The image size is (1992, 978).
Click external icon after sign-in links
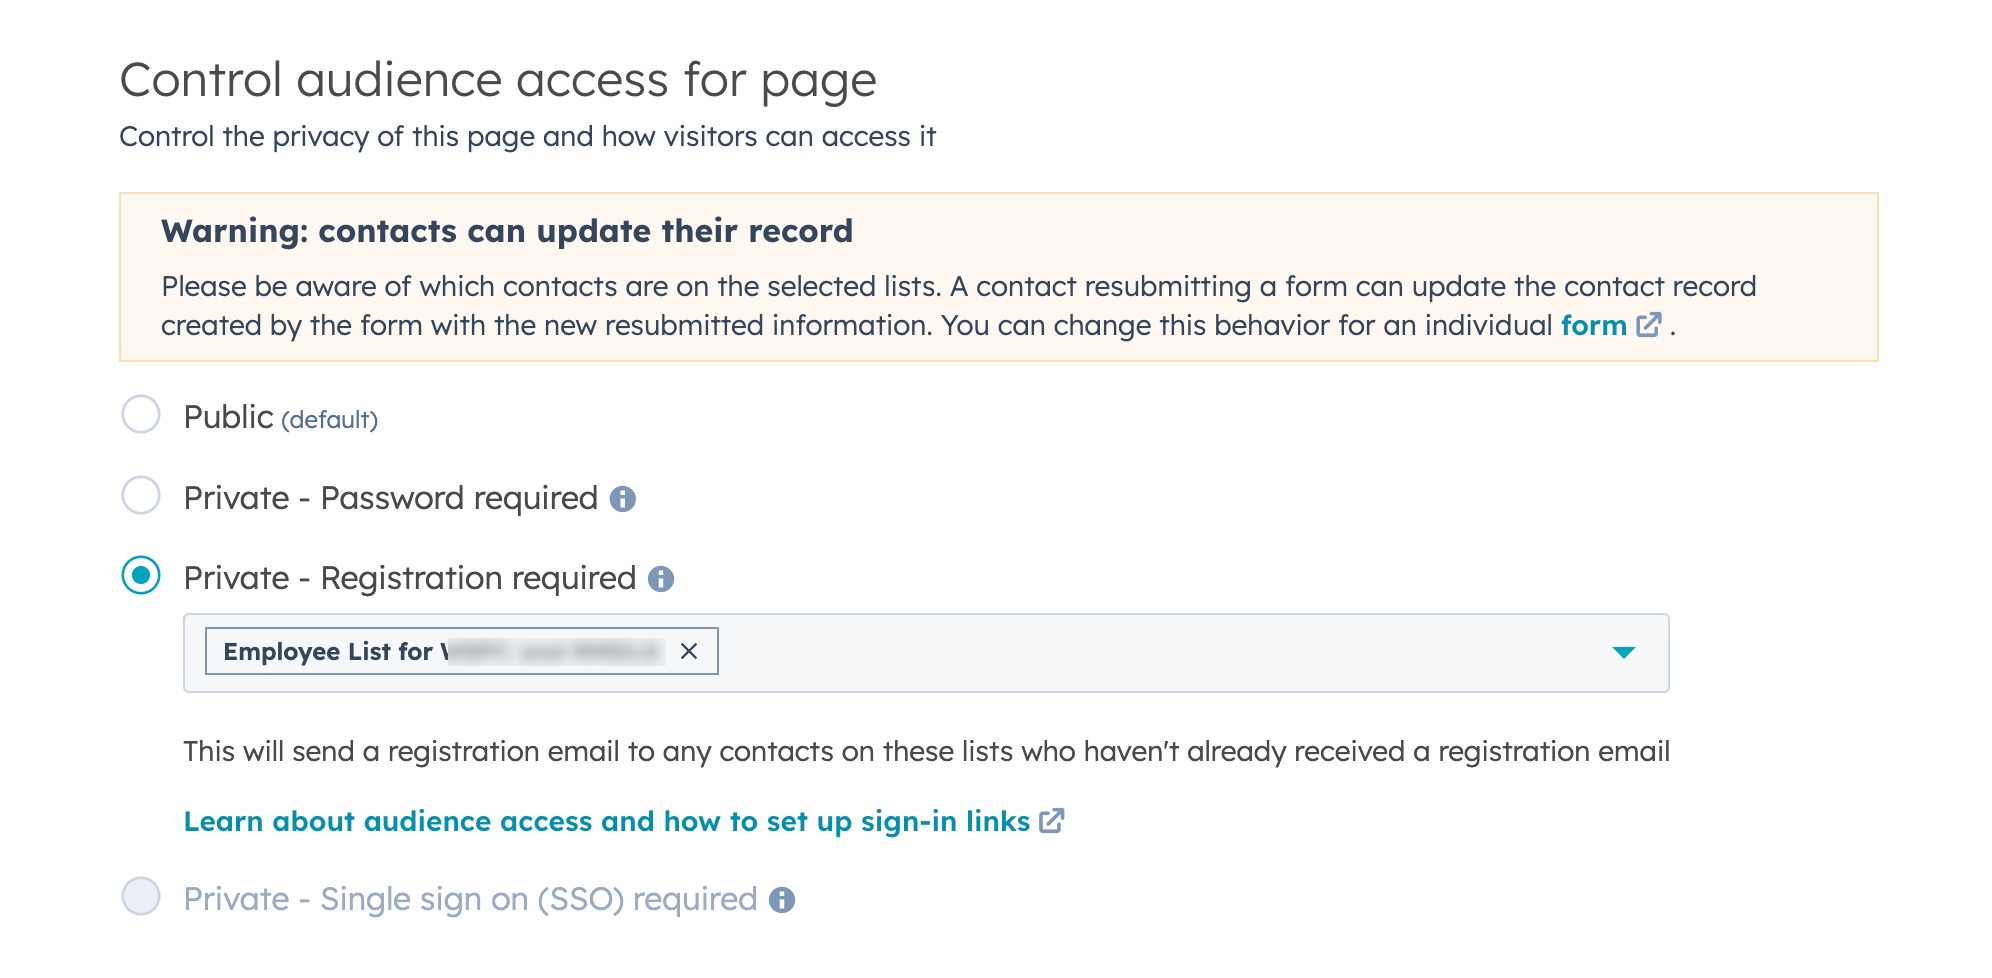point(1052,821)
